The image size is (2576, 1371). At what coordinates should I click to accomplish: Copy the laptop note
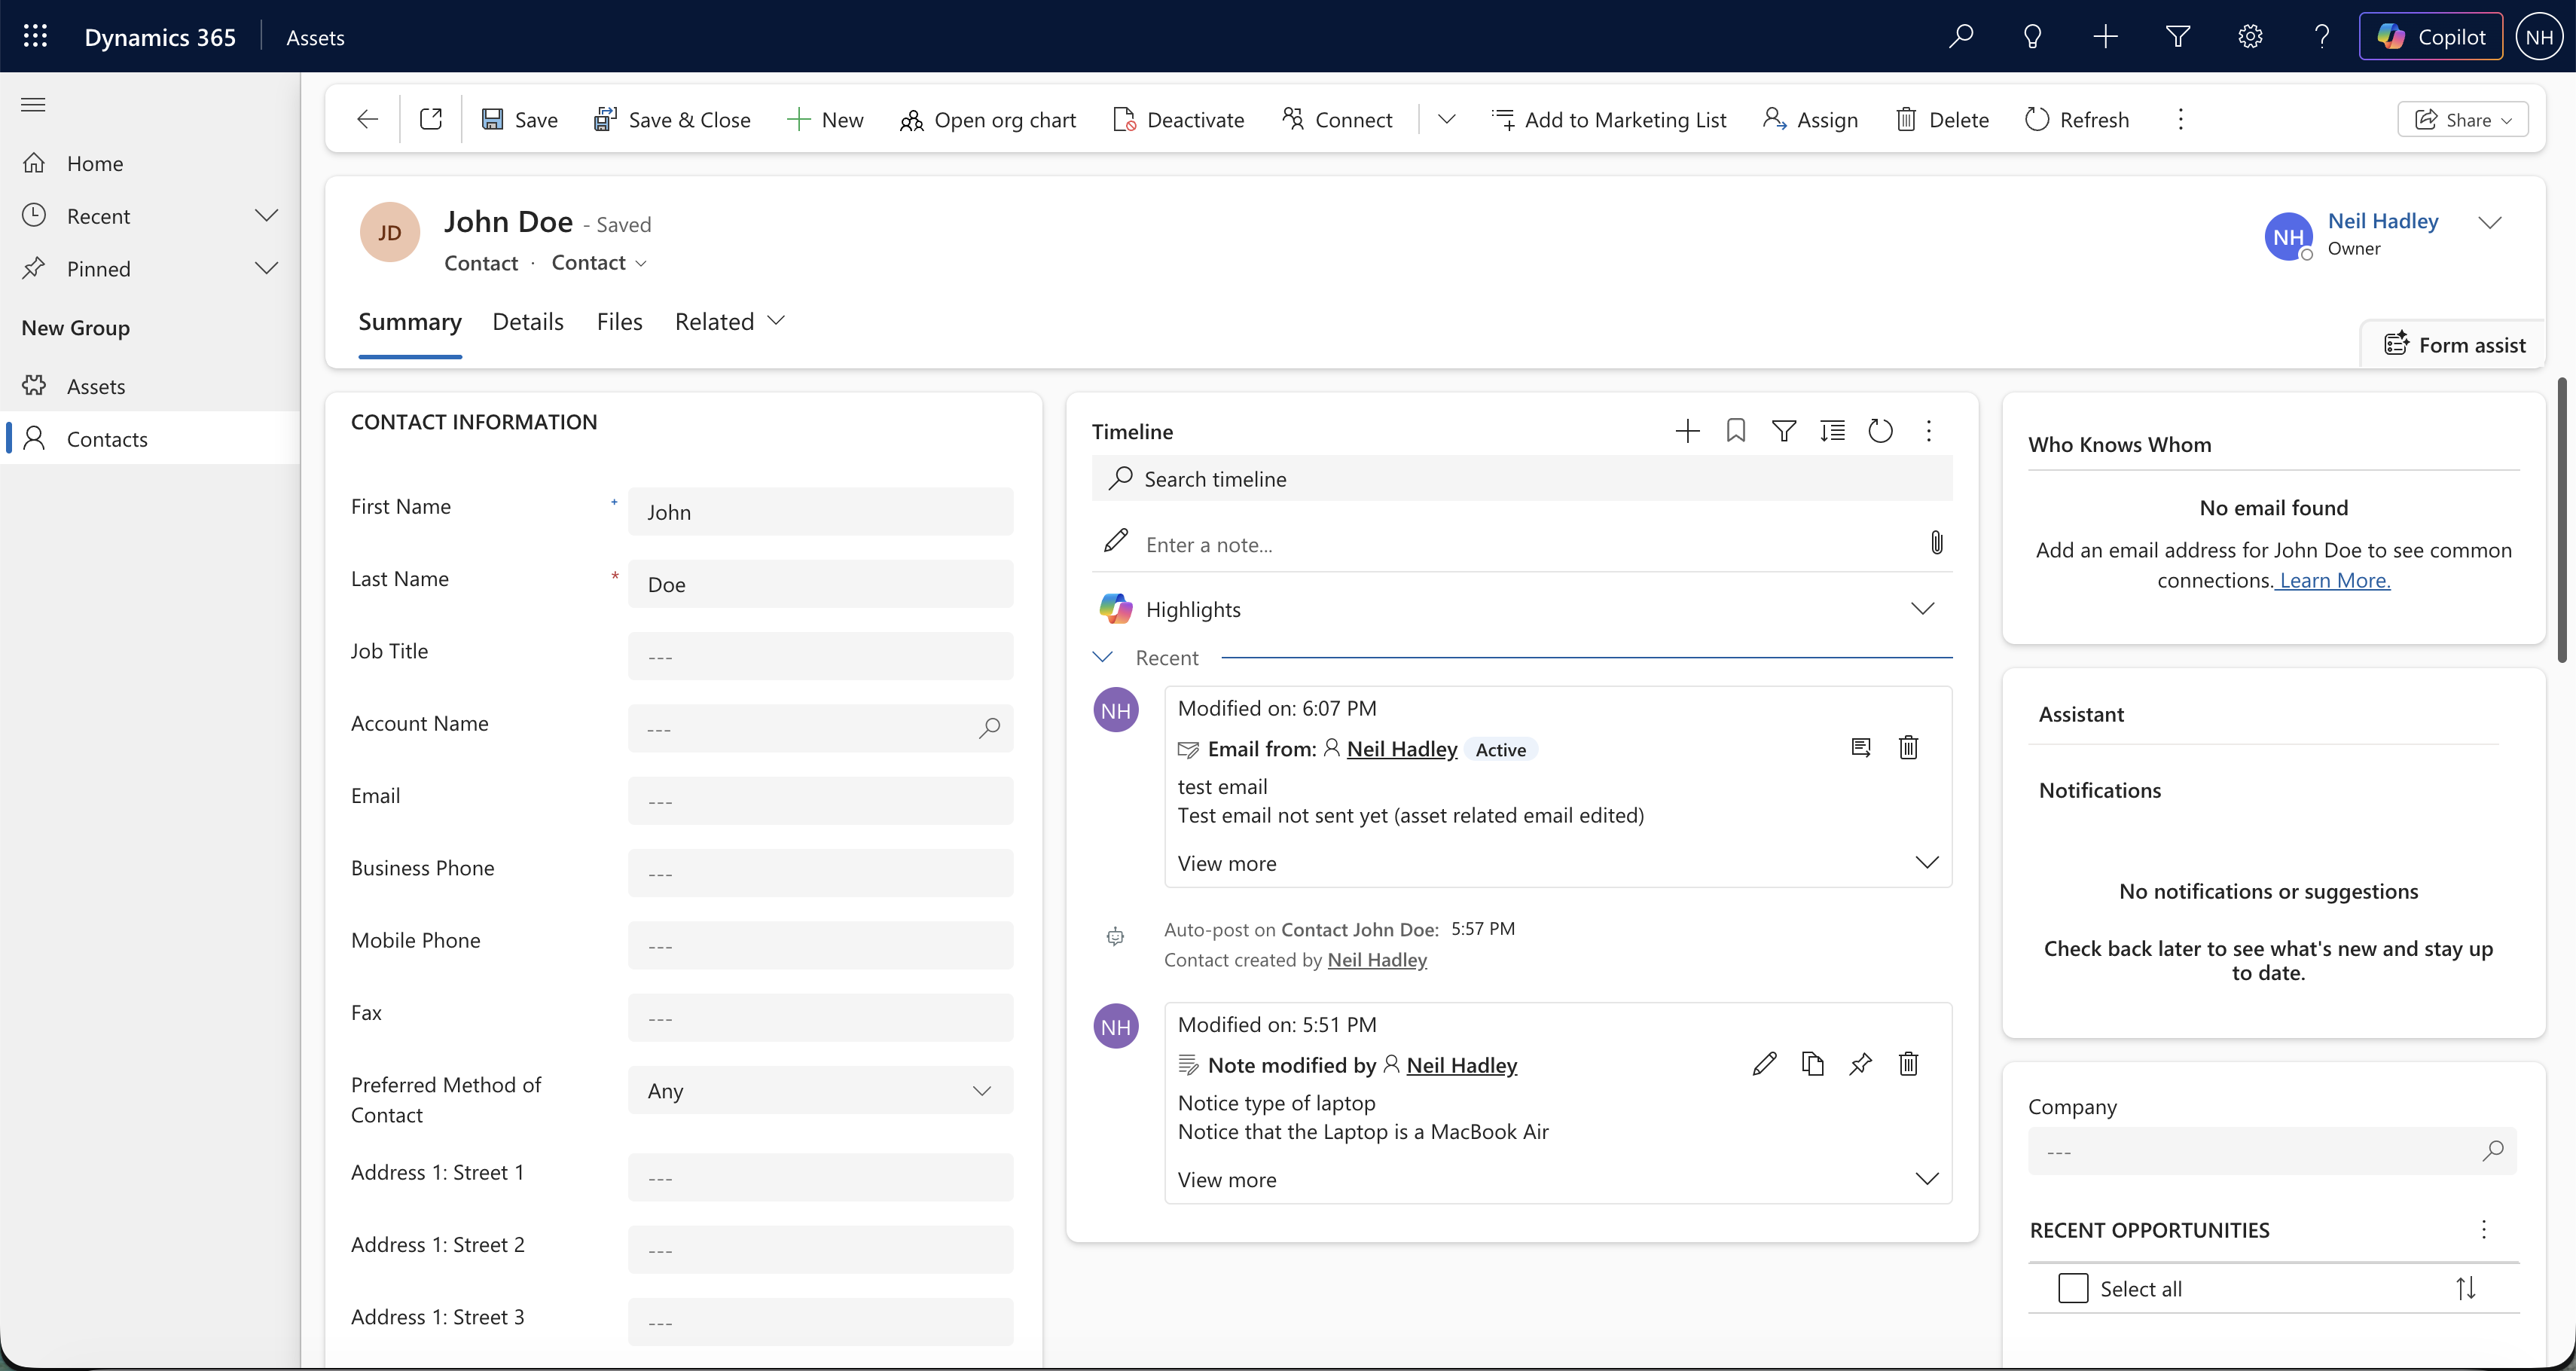click(x=1812, y=1064)
